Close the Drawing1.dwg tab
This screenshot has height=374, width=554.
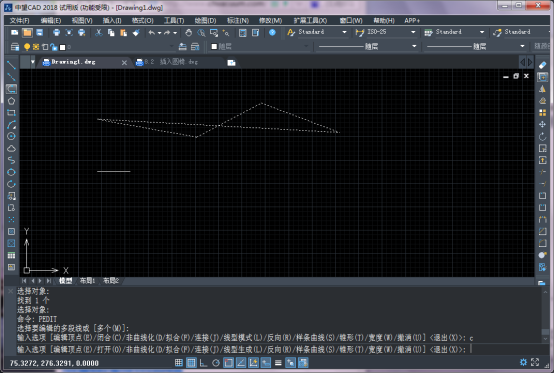pos(124,63)
